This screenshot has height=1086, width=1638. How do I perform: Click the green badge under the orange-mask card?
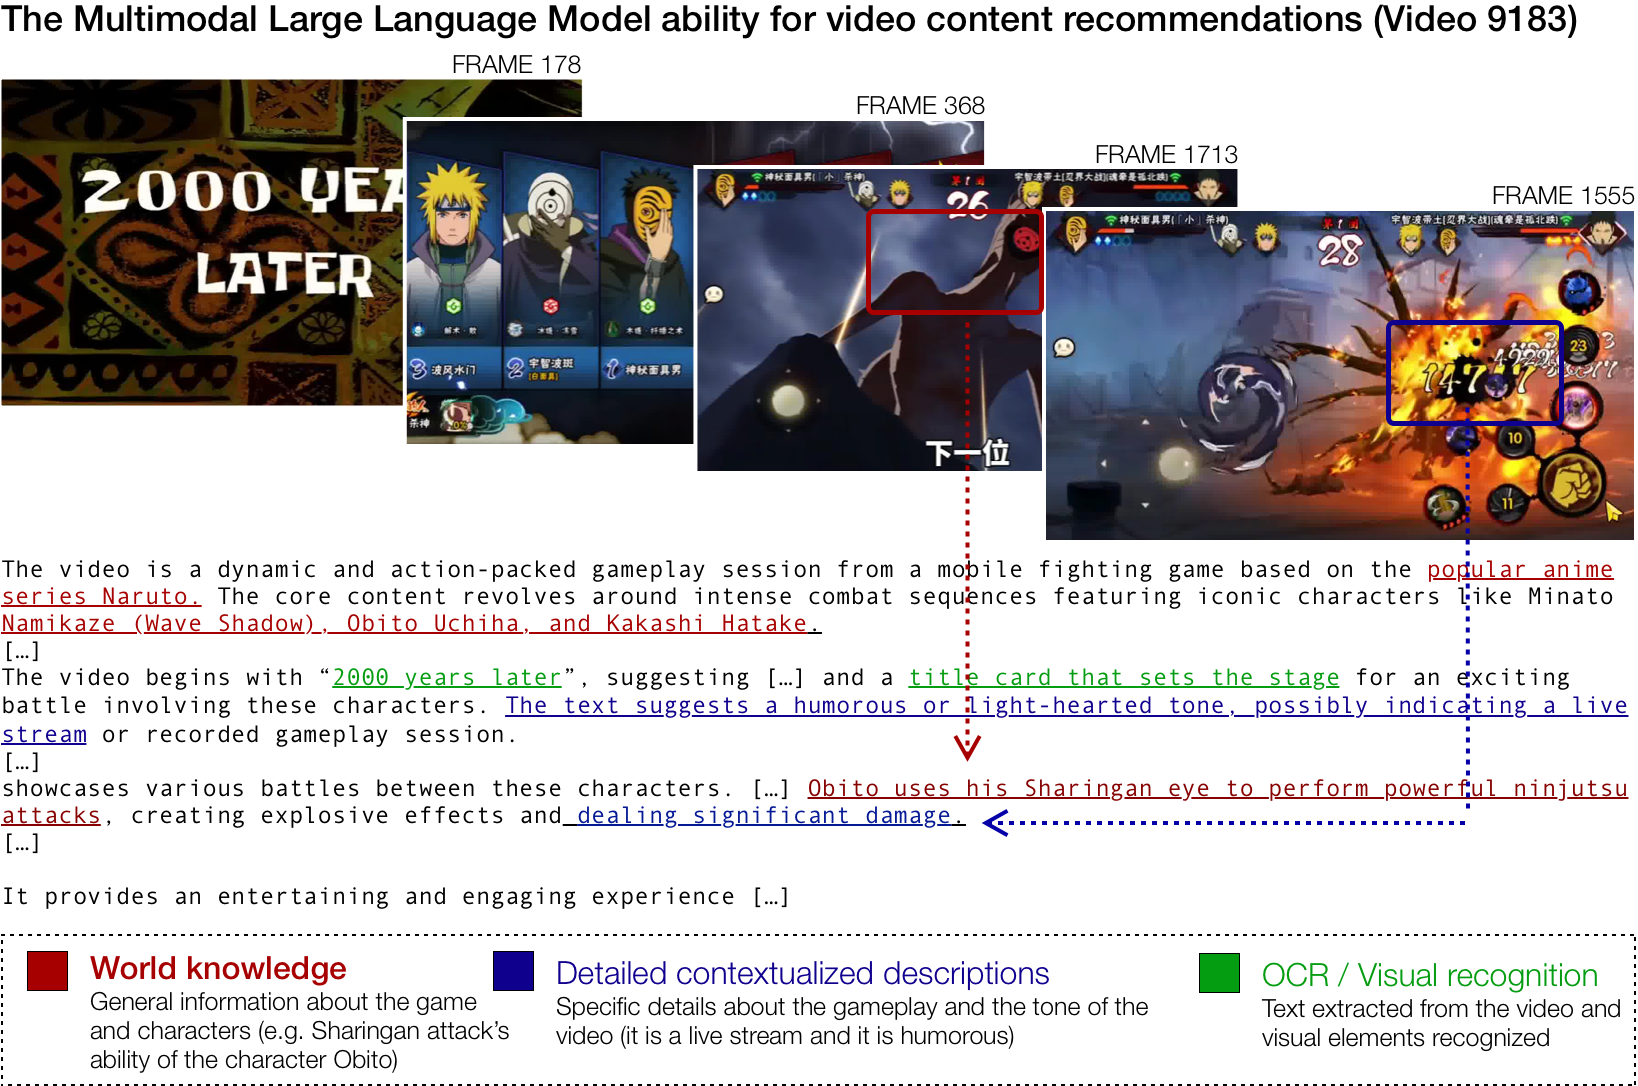click(647, 305)
